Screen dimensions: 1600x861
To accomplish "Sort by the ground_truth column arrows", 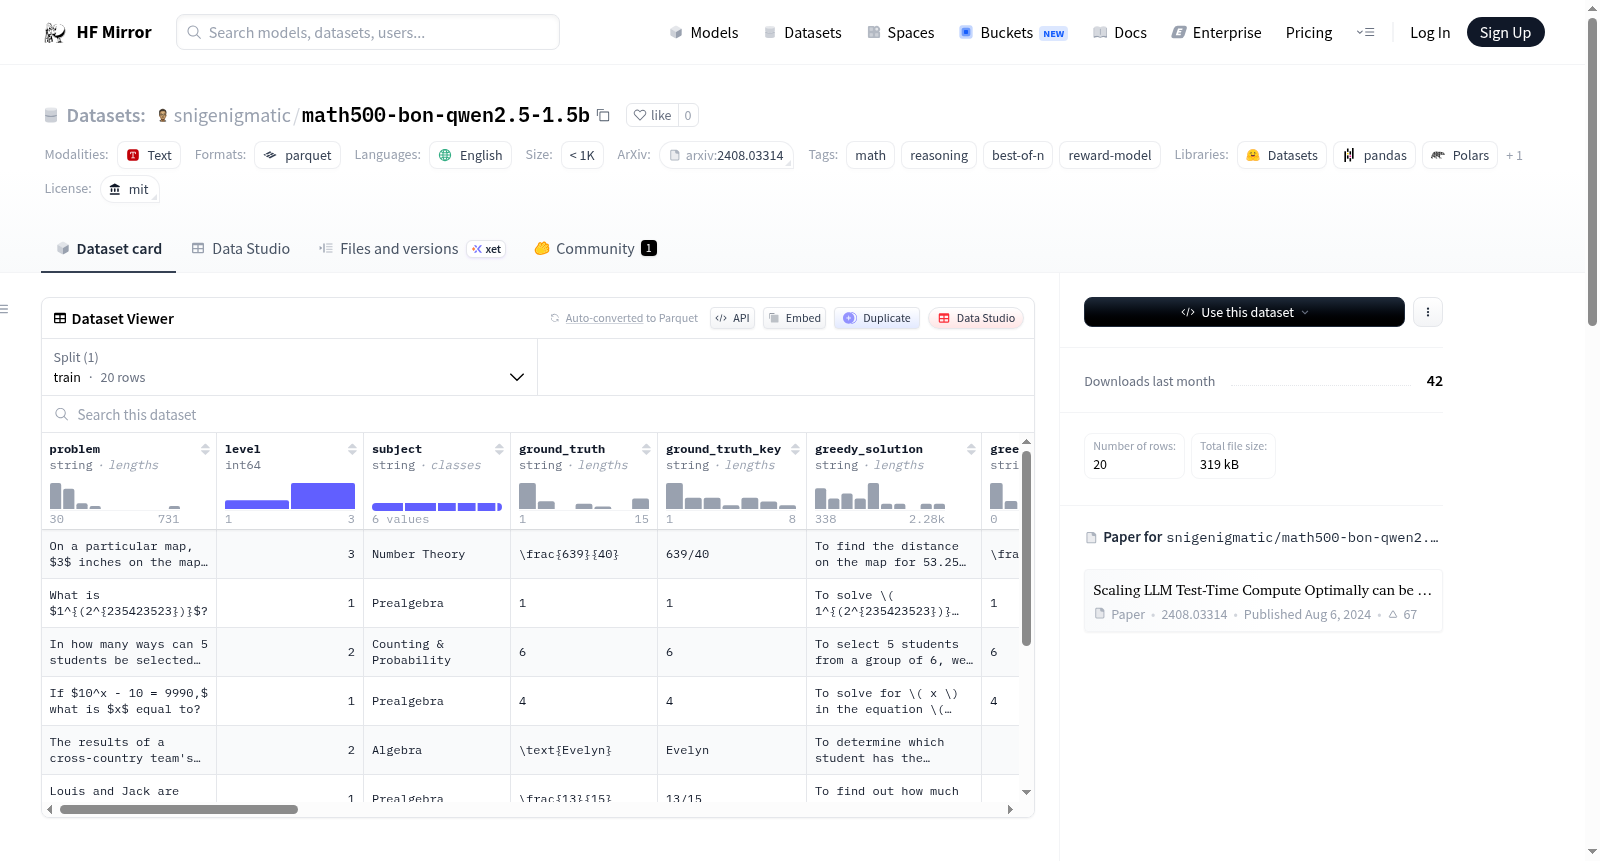I will pyautogui.click(x=646, y=449).
